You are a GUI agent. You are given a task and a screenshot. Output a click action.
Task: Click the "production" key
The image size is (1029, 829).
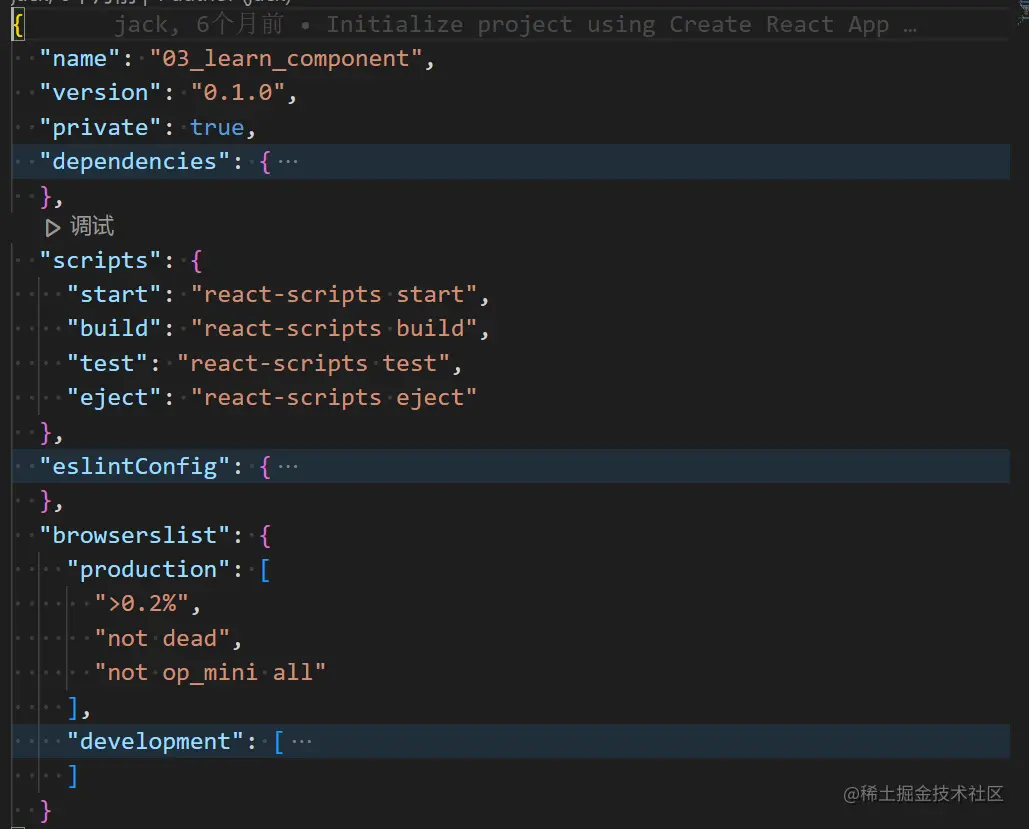pyautogui.click(x=148, y=570)
